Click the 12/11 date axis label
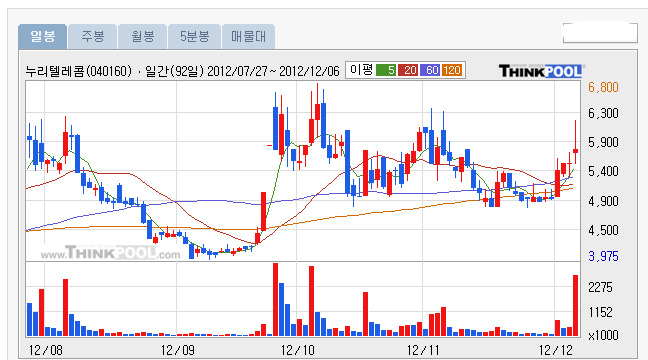This screenshot has height=360, width=648. point(423,350)
